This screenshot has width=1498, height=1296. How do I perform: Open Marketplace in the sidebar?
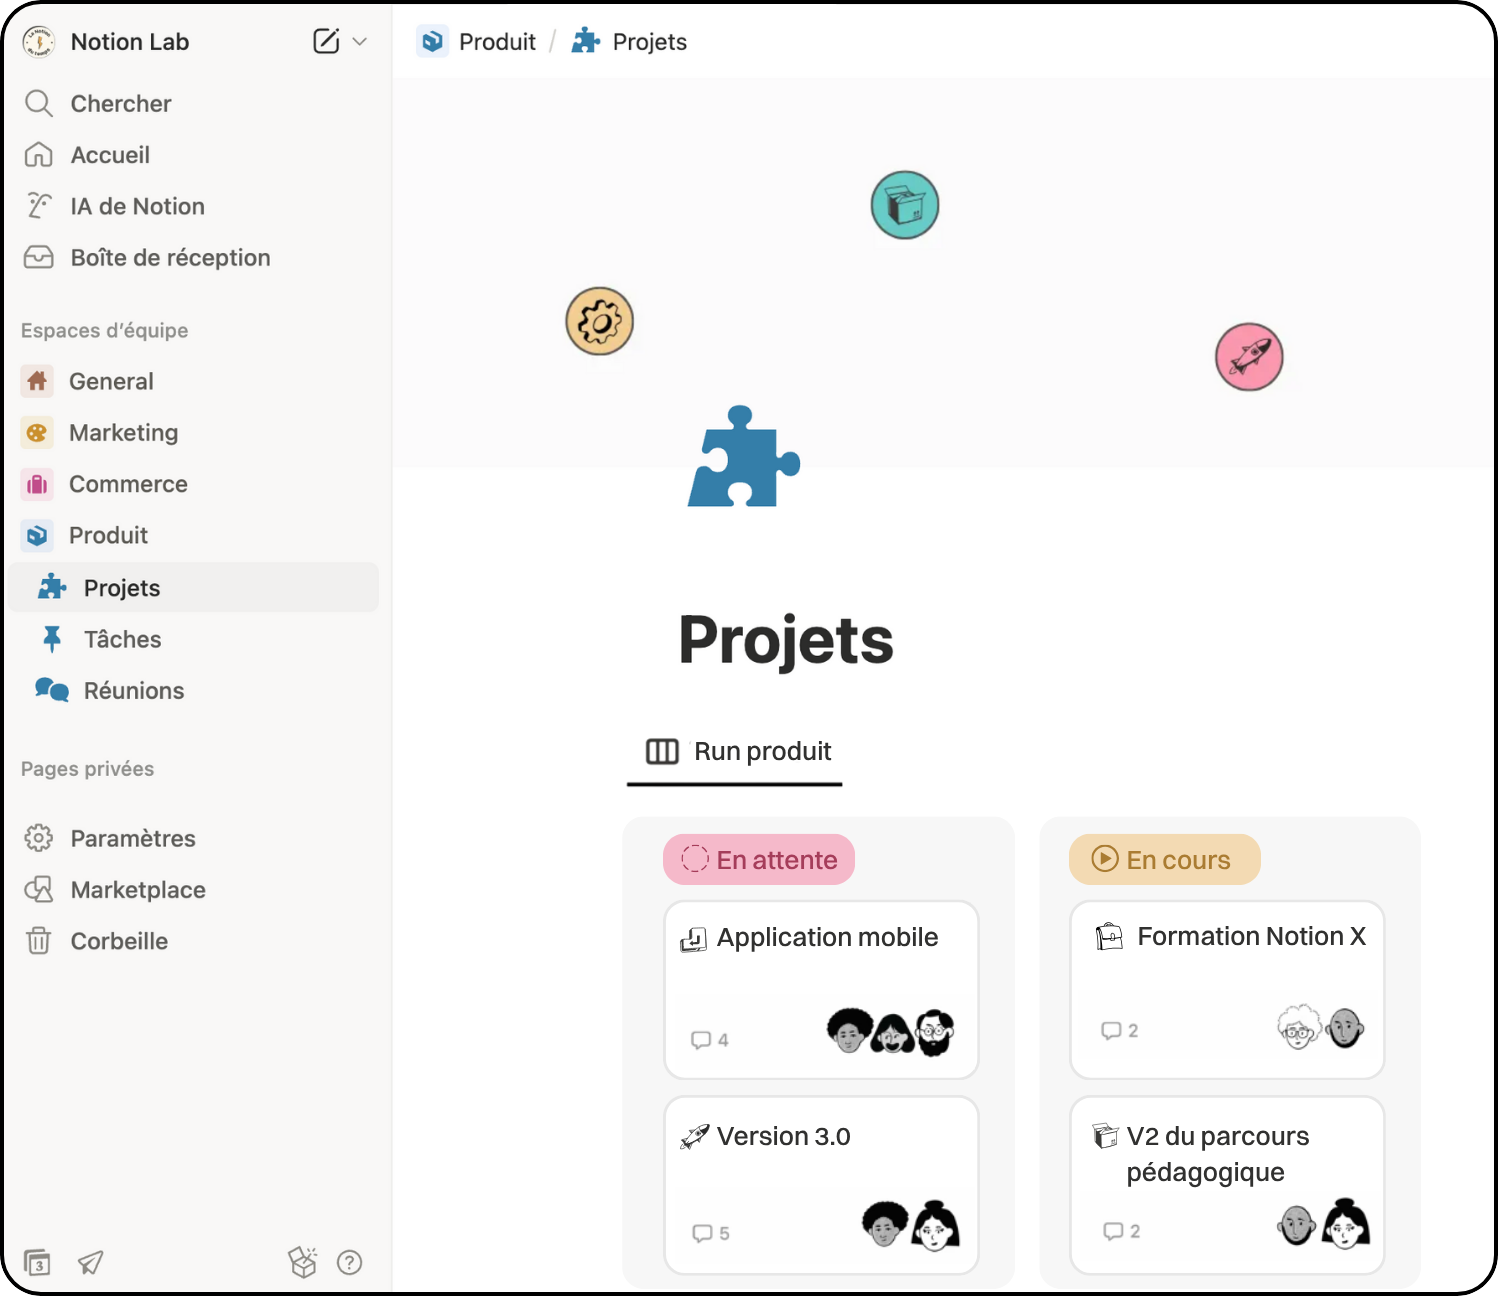pos(137,890)
